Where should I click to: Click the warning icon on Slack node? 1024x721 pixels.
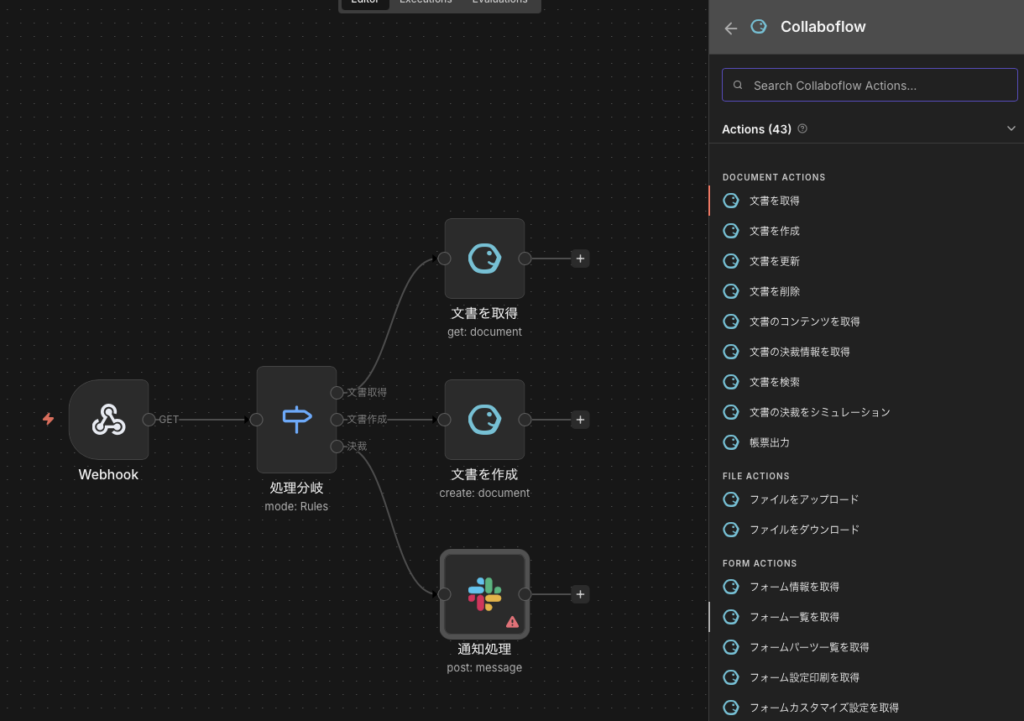point(512,621)
